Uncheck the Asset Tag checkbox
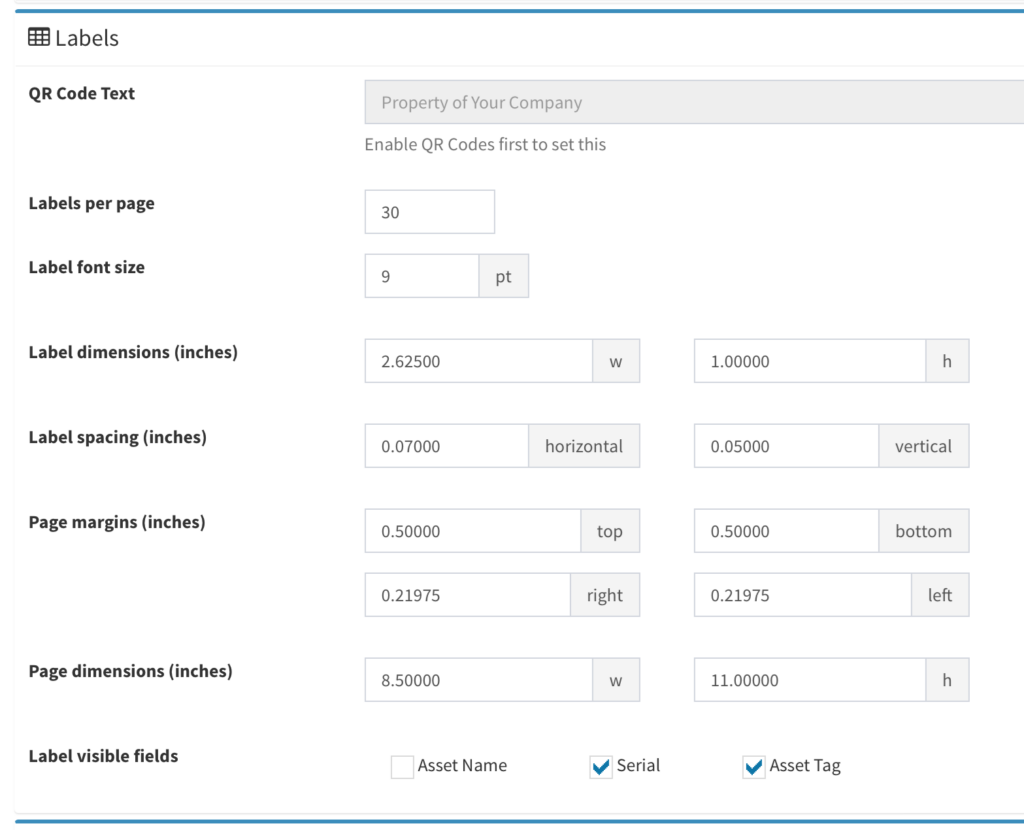 tap(754, 767)
